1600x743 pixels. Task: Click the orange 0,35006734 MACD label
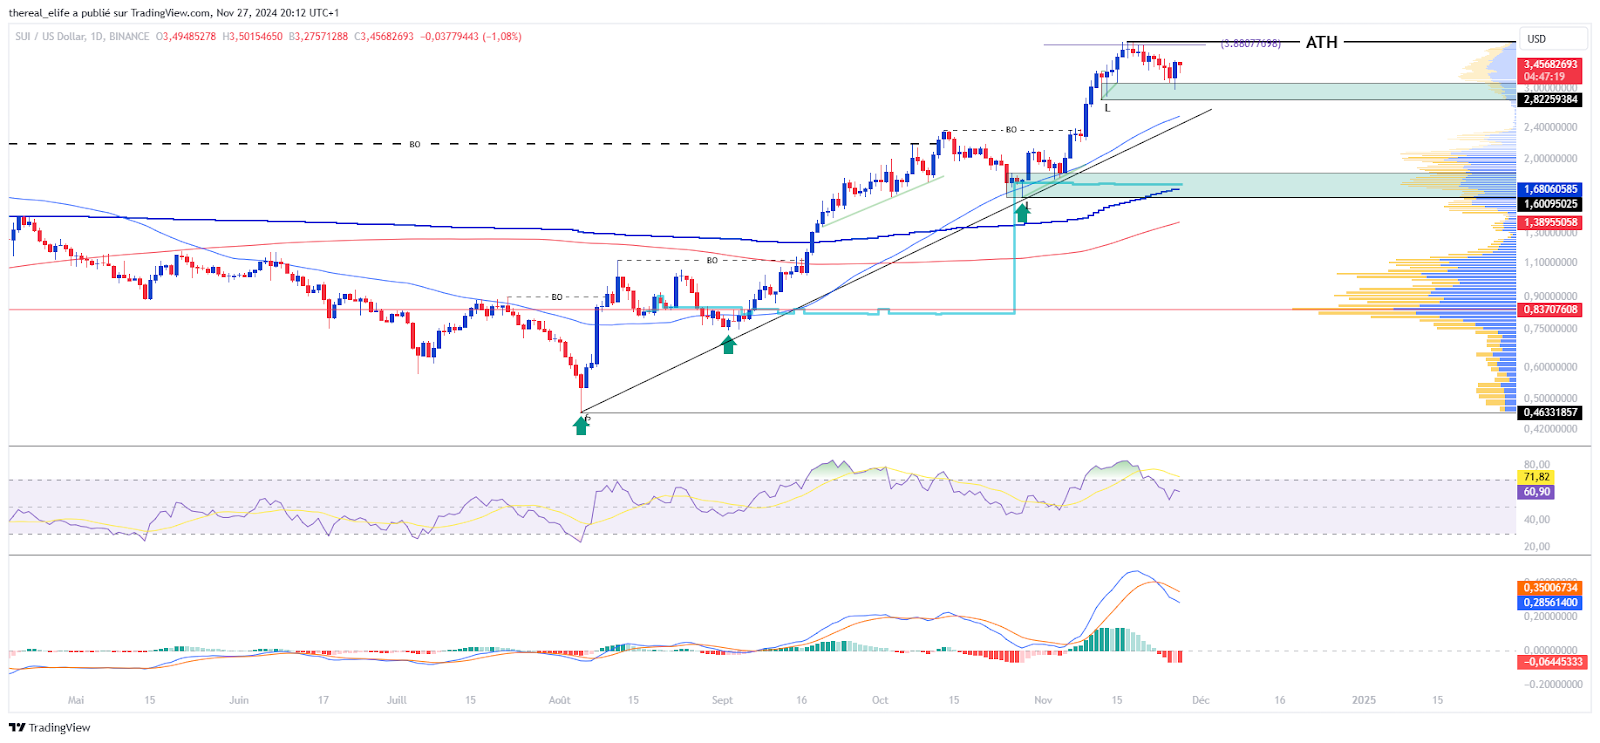click(1550, 588)
